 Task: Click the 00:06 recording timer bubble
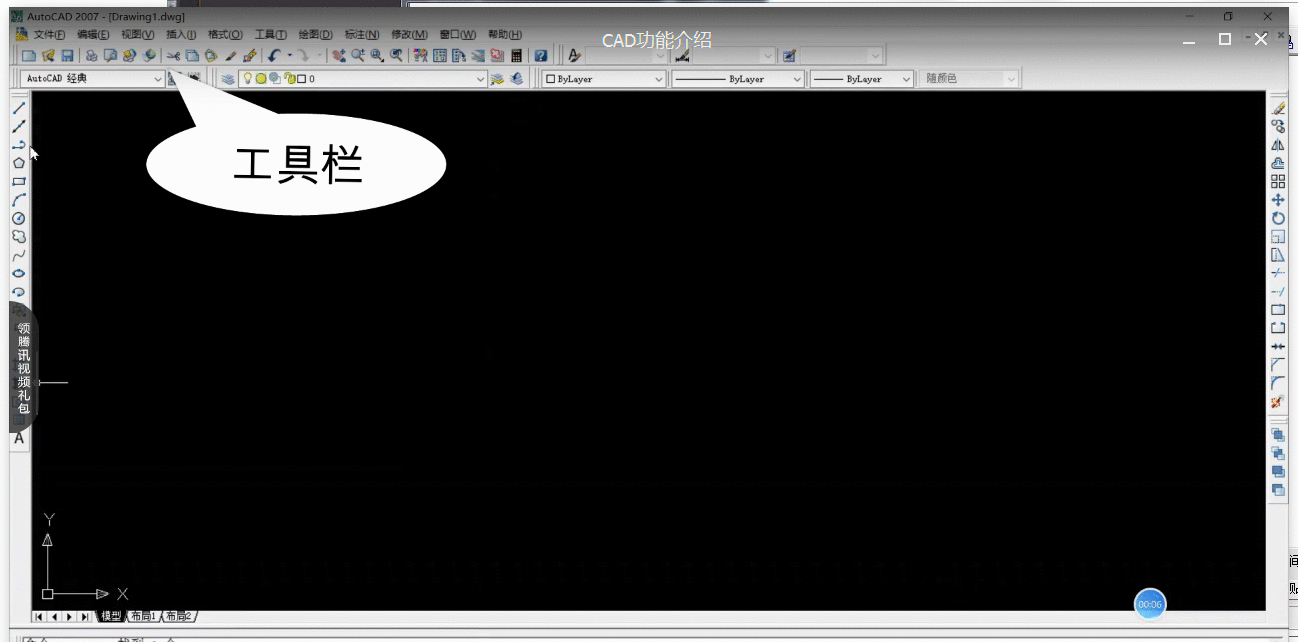[1150, 604]
